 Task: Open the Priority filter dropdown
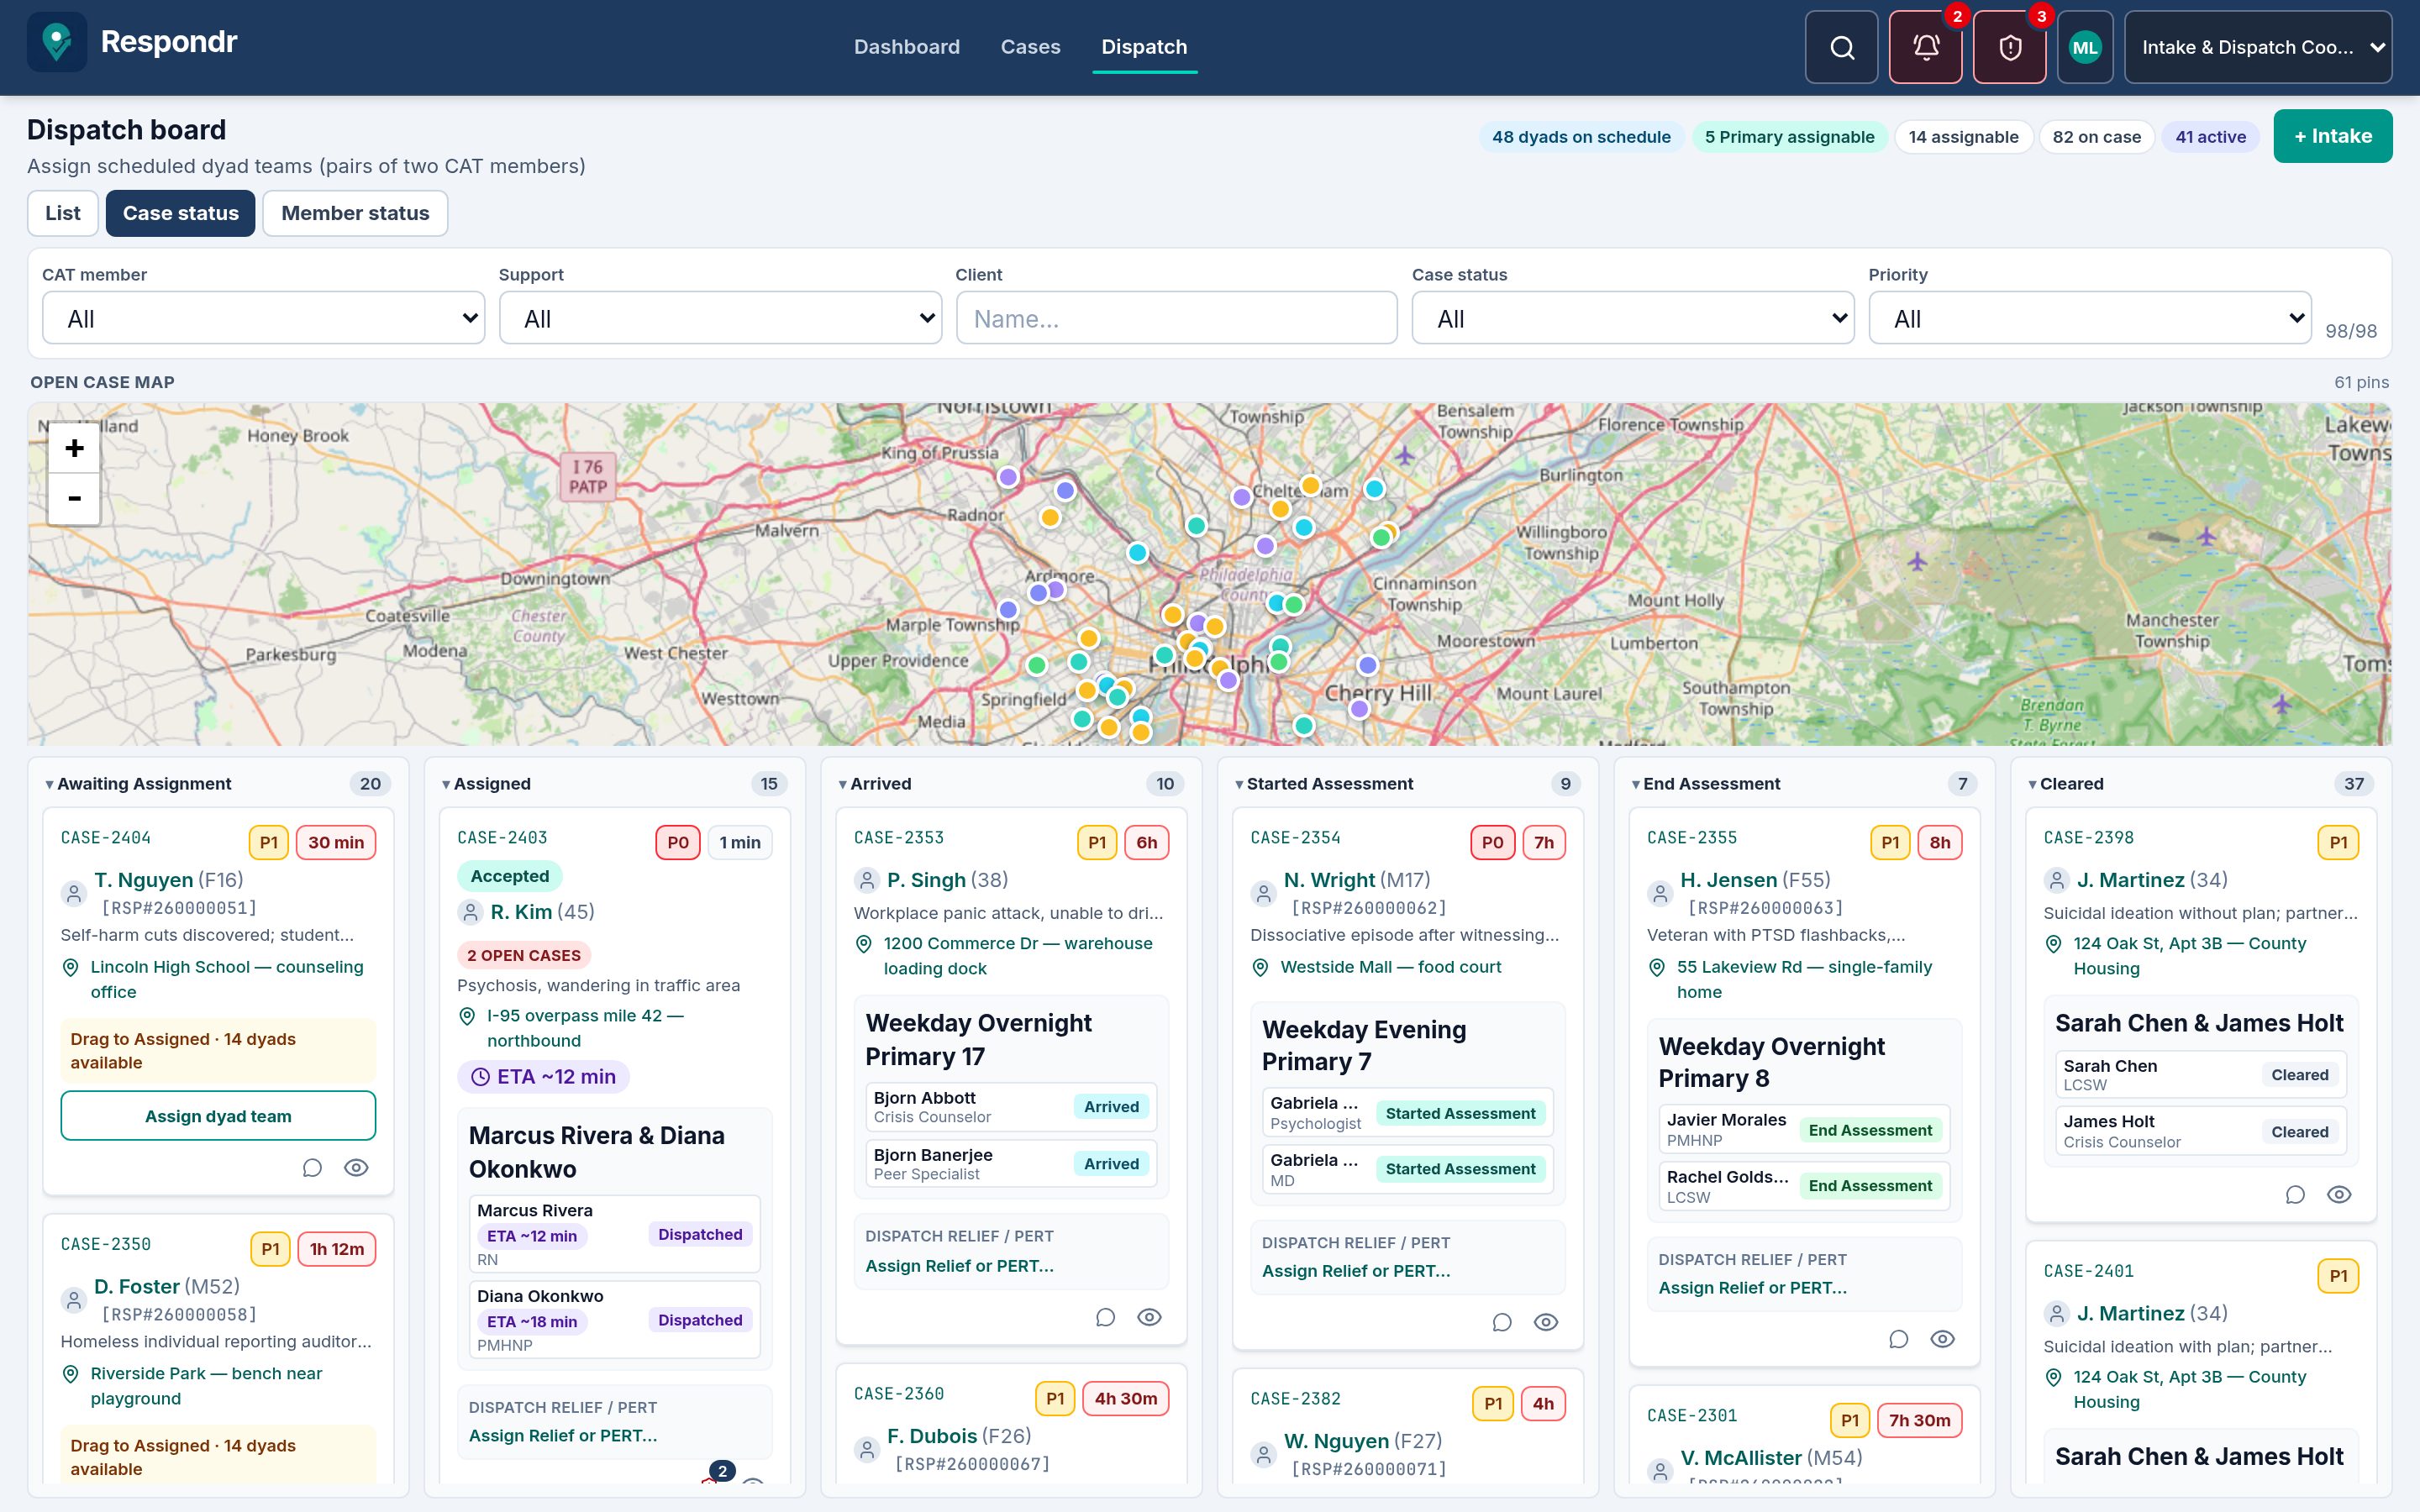pyautogui.click(x=2090, y=318)
